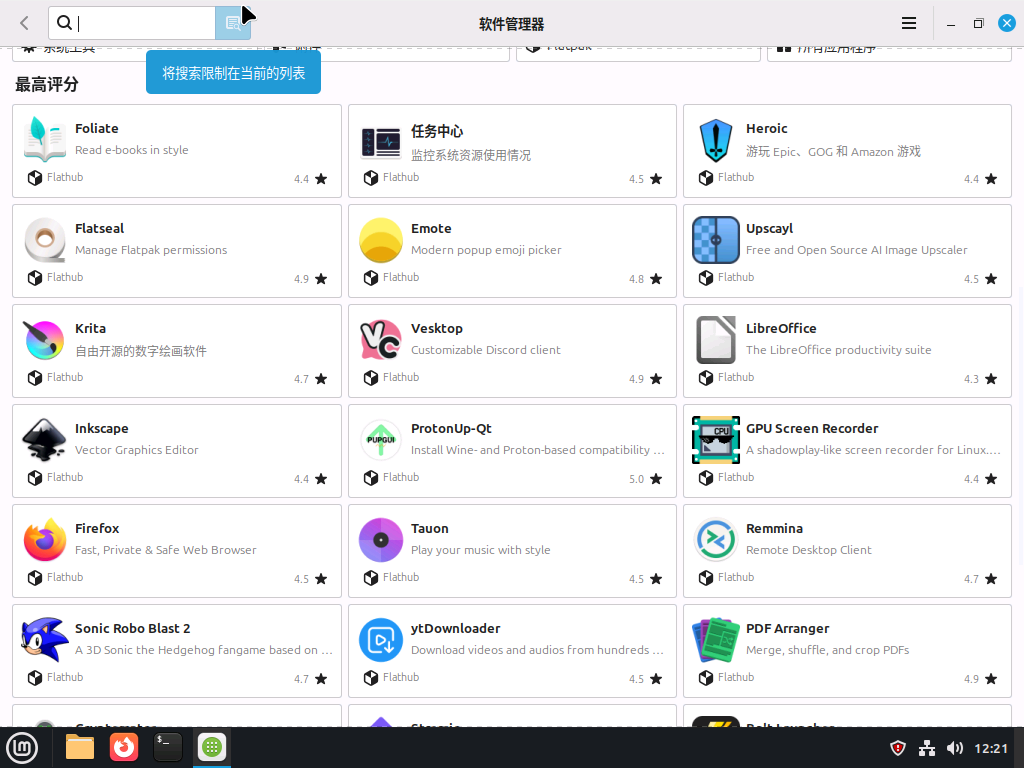Select the Firefox app icon
Screen dimensions: 1024x768
(44, 539)
